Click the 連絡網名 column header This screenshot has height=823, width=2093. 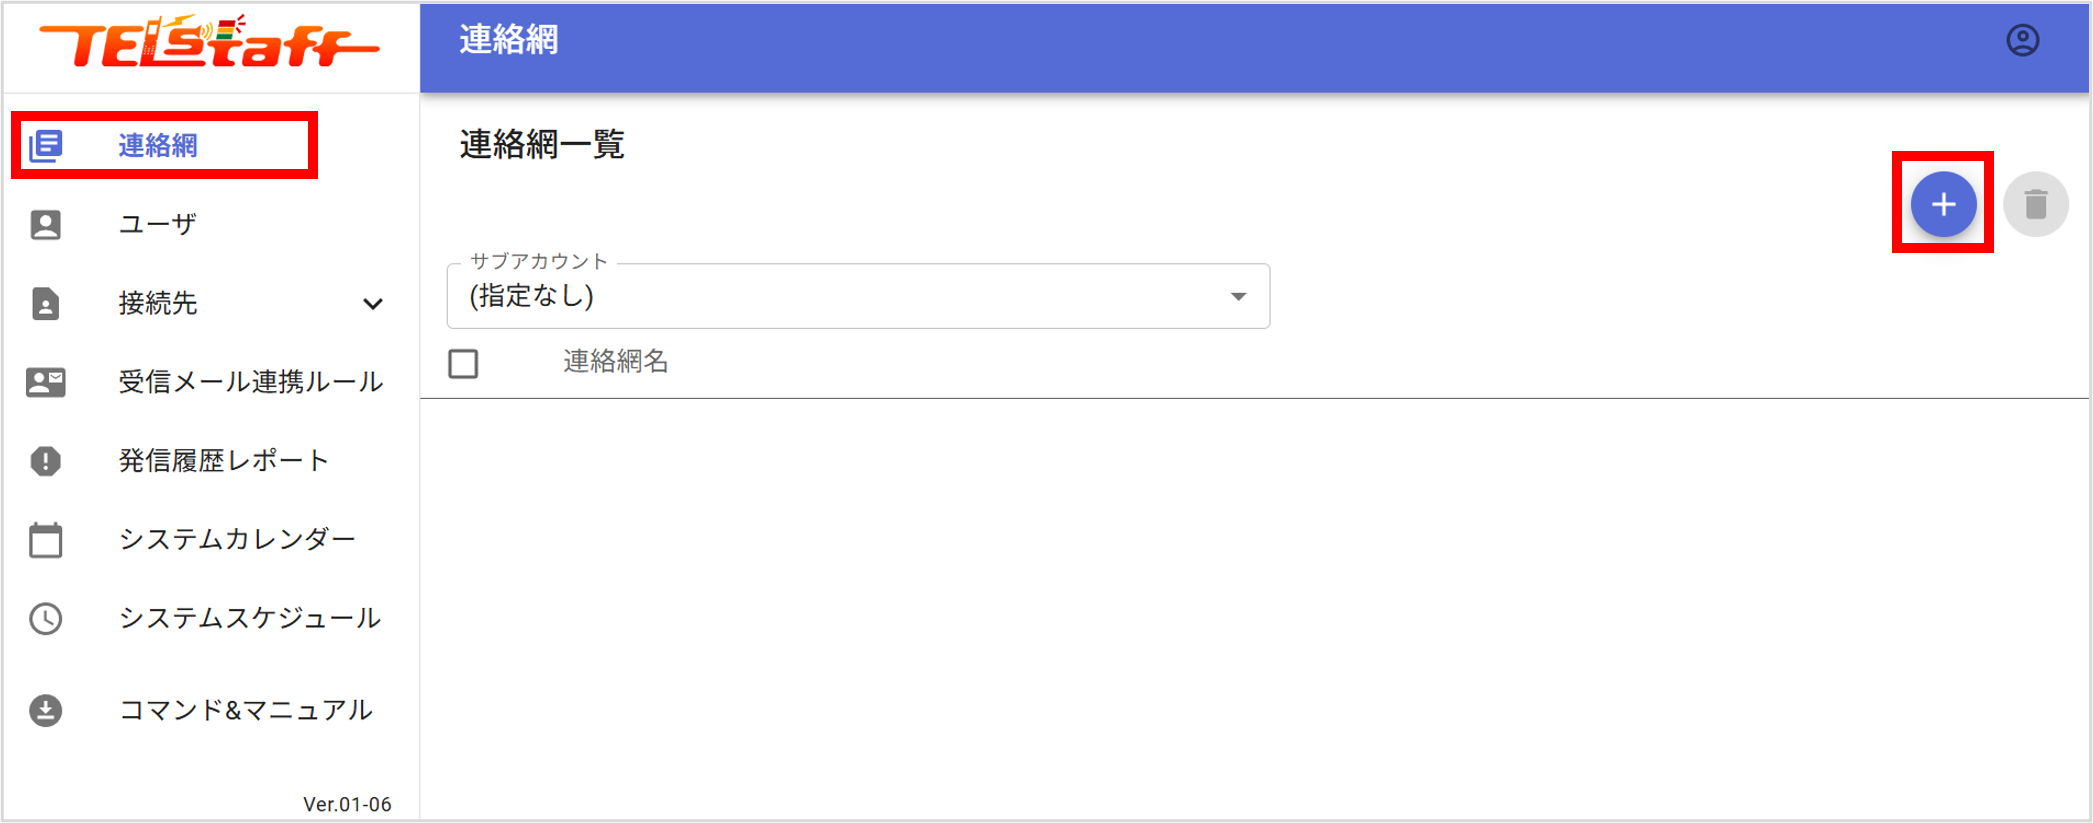tap(615, 362)
